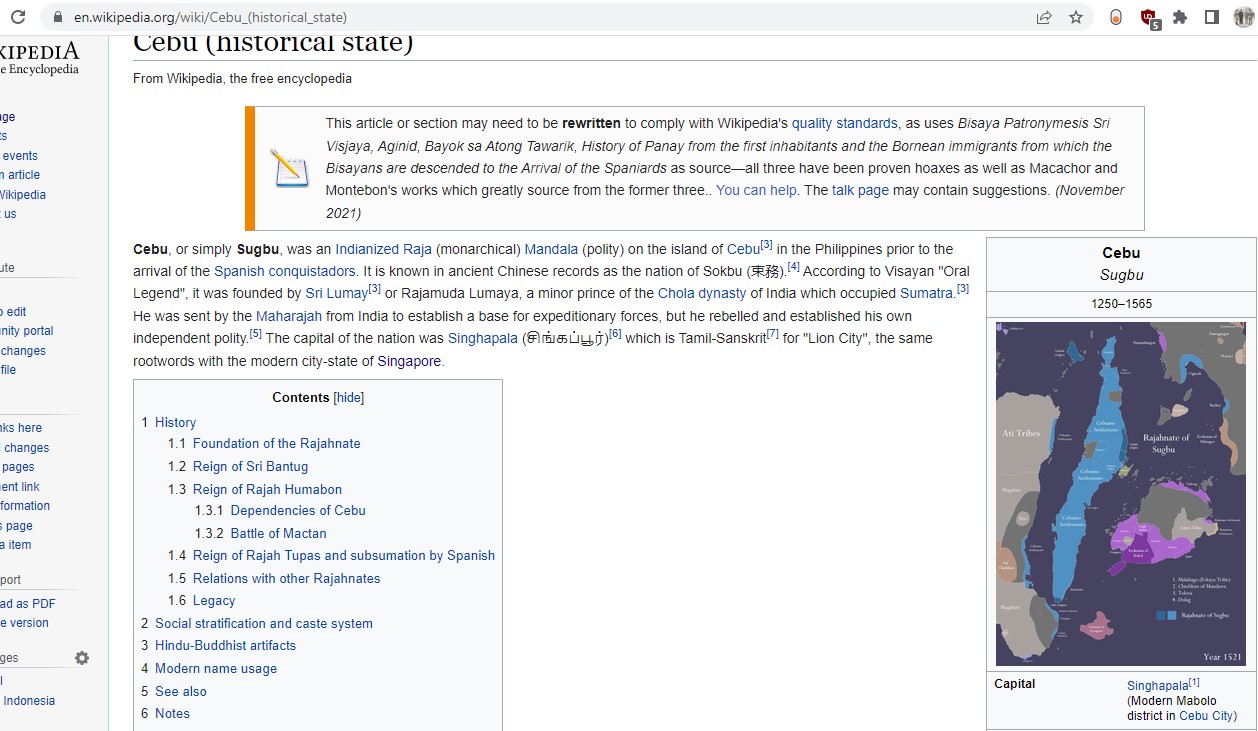The image size is (1258, 731).
Task: Toggle the browser side panel icon
Action: click(1212, 17)
